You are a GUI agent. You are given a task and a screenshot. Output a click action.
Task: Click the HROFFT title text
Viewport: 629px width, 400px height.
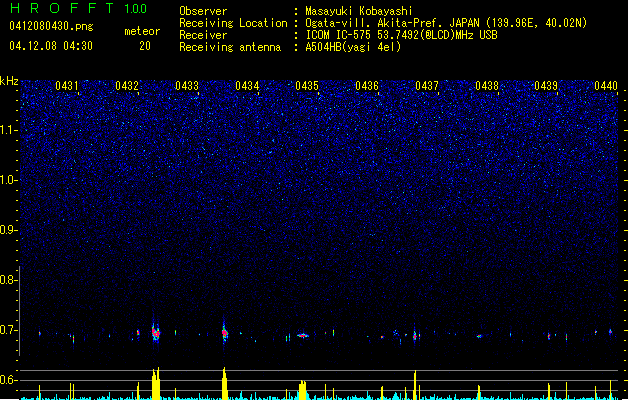coord(62,8)
